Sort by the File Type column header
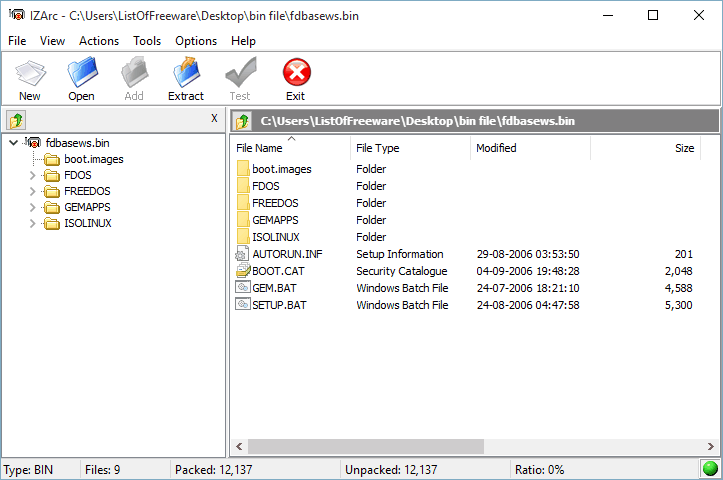723x480 pixels. click(410, 148)
